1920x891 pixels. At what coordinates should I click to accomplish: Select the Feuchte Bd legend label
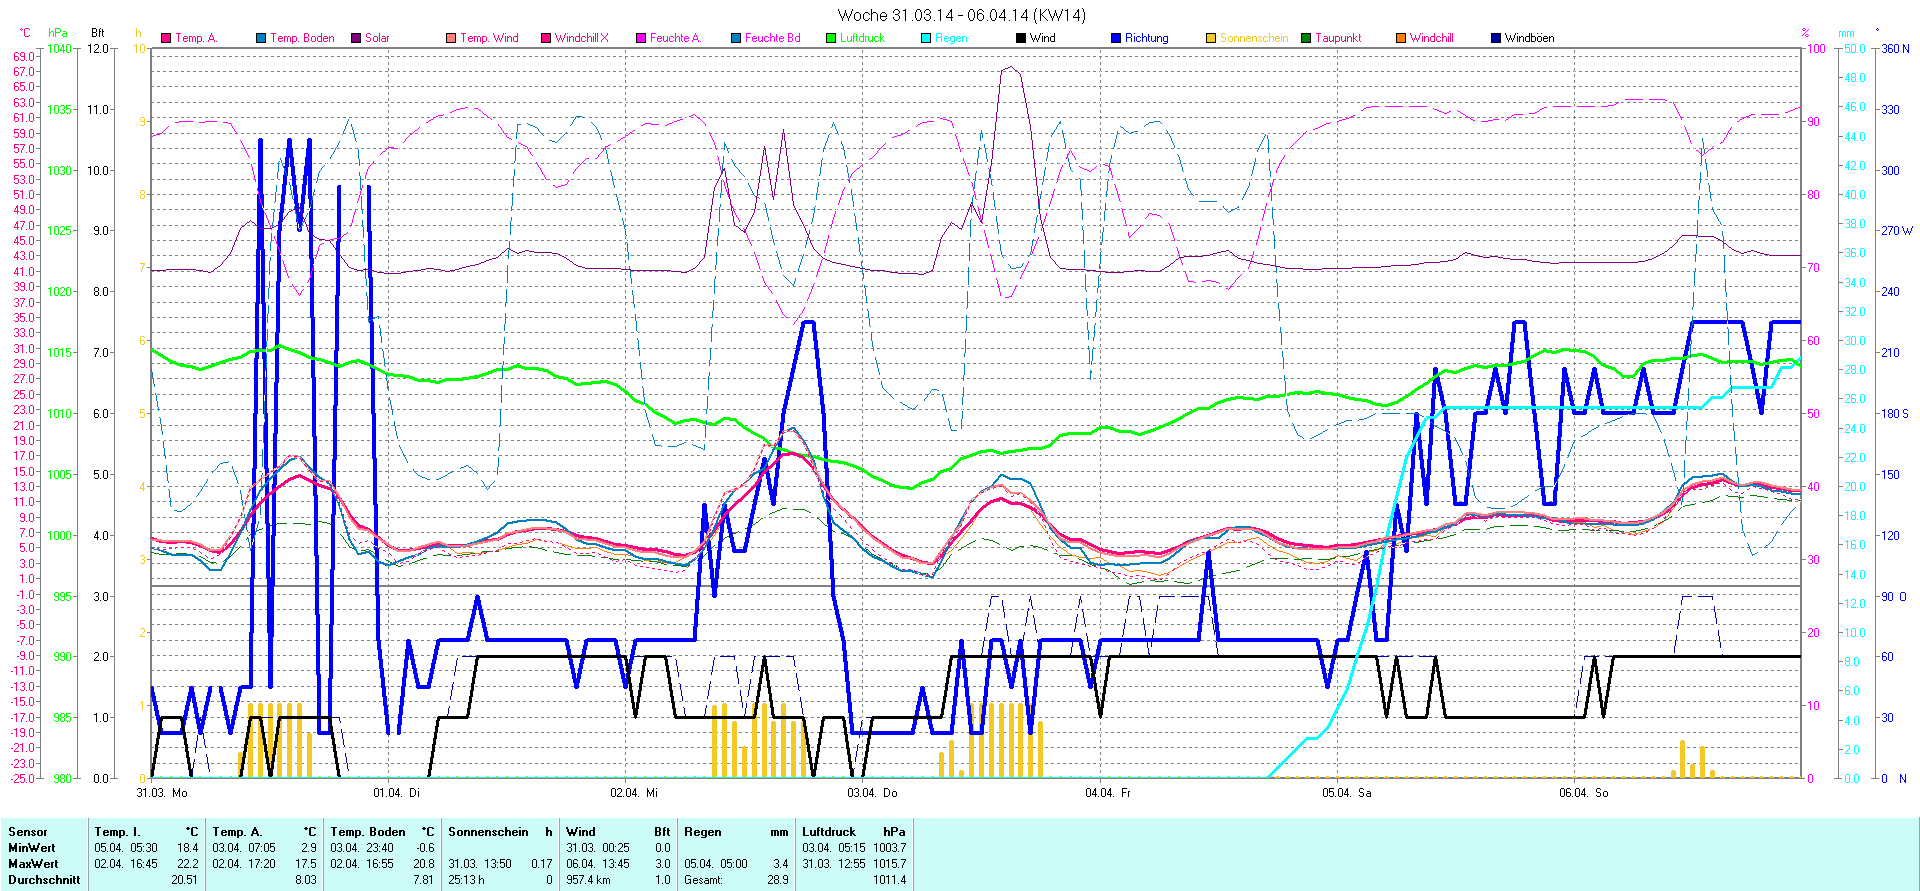772,38
